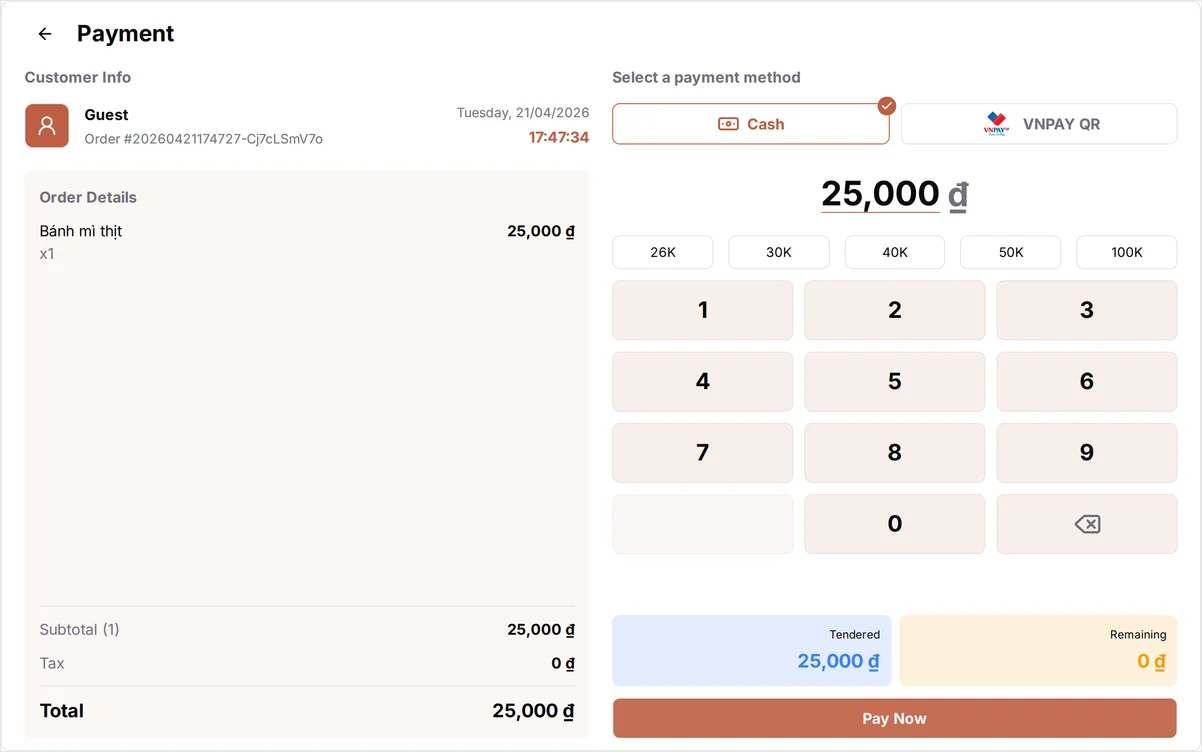Image resolution: width=1202 pixels, height=752 pixels.
Task: Click the Tax label
Action: click(x=52, y=663)
